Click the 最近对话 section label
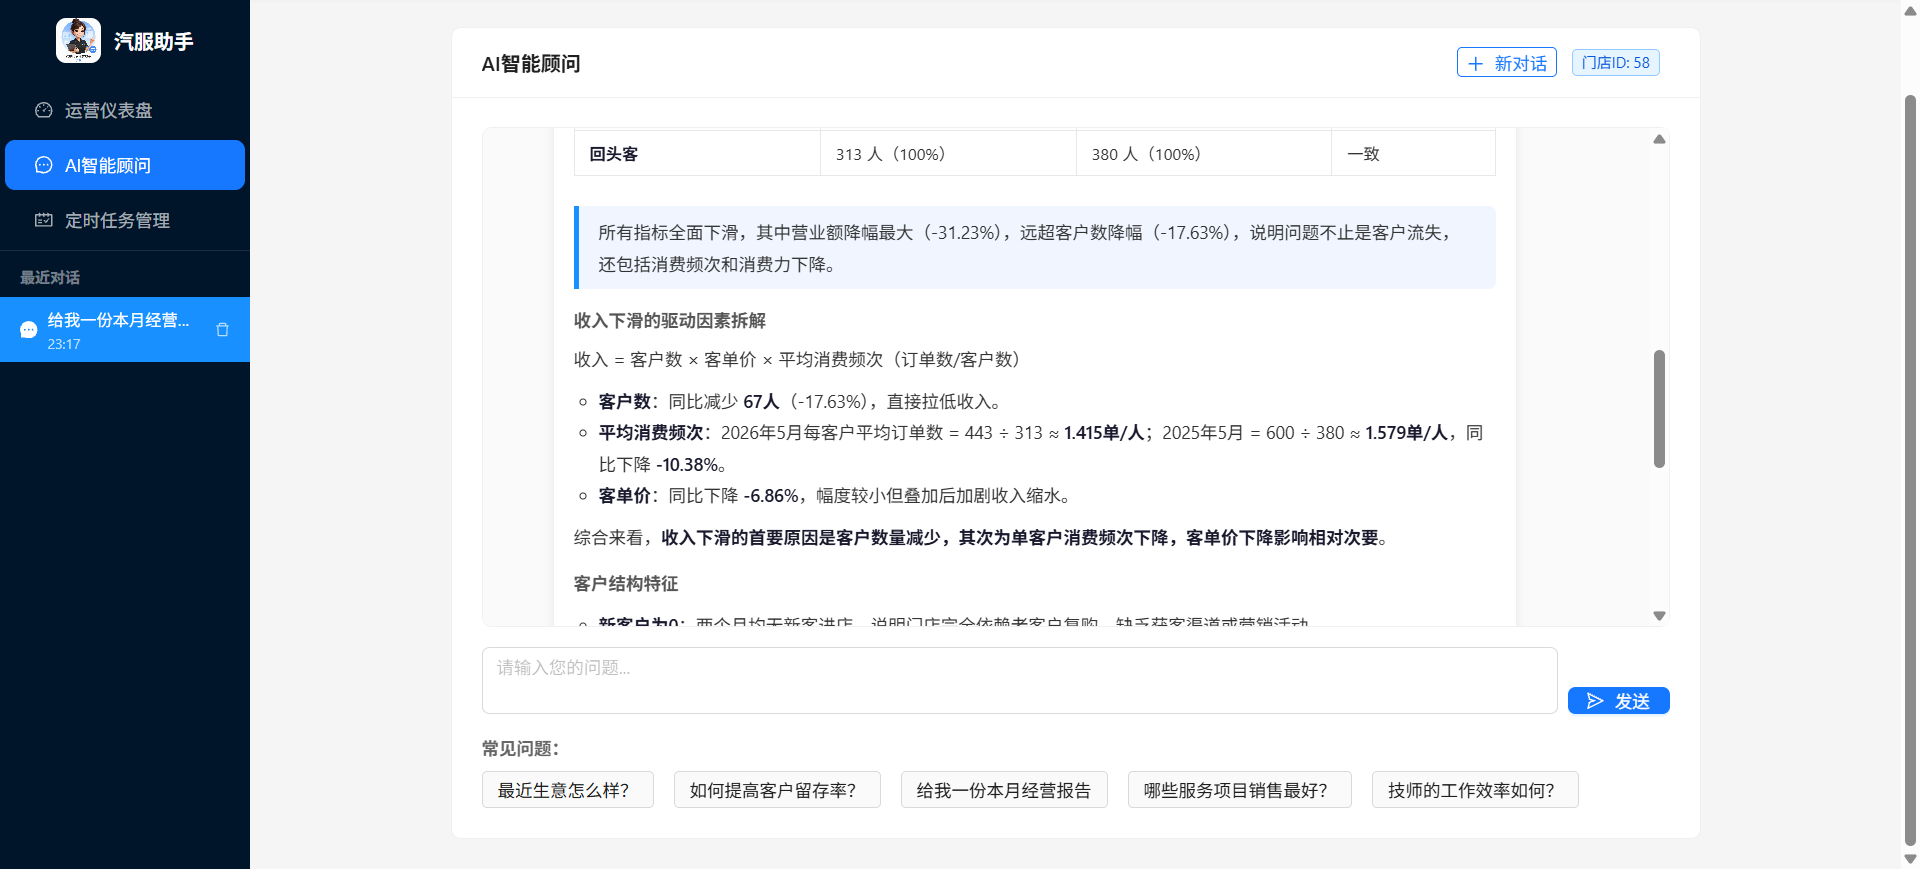Screen dimensions: 1920x869 click(x=50, y=277)
